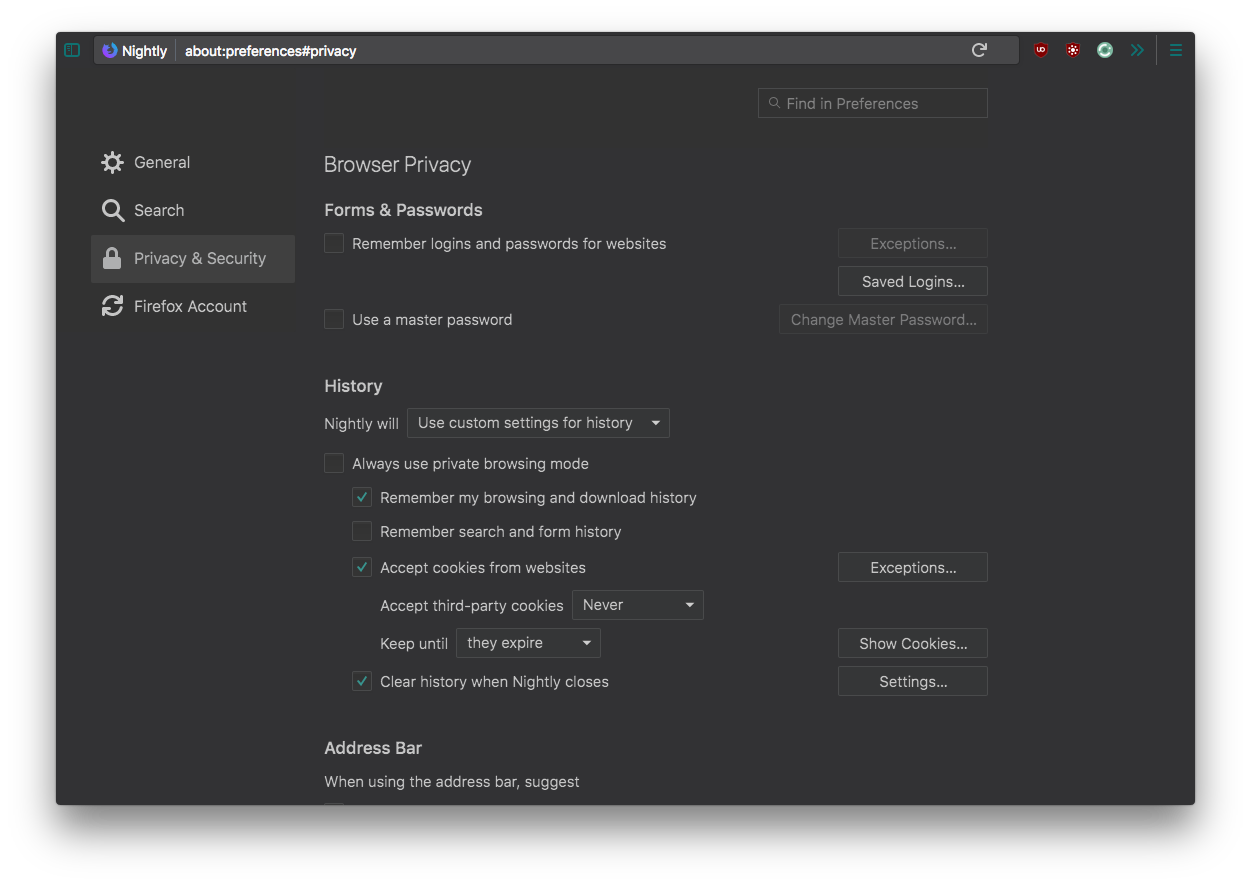Open Saved Logins
Screen dimensions: 1251x885
913,281
